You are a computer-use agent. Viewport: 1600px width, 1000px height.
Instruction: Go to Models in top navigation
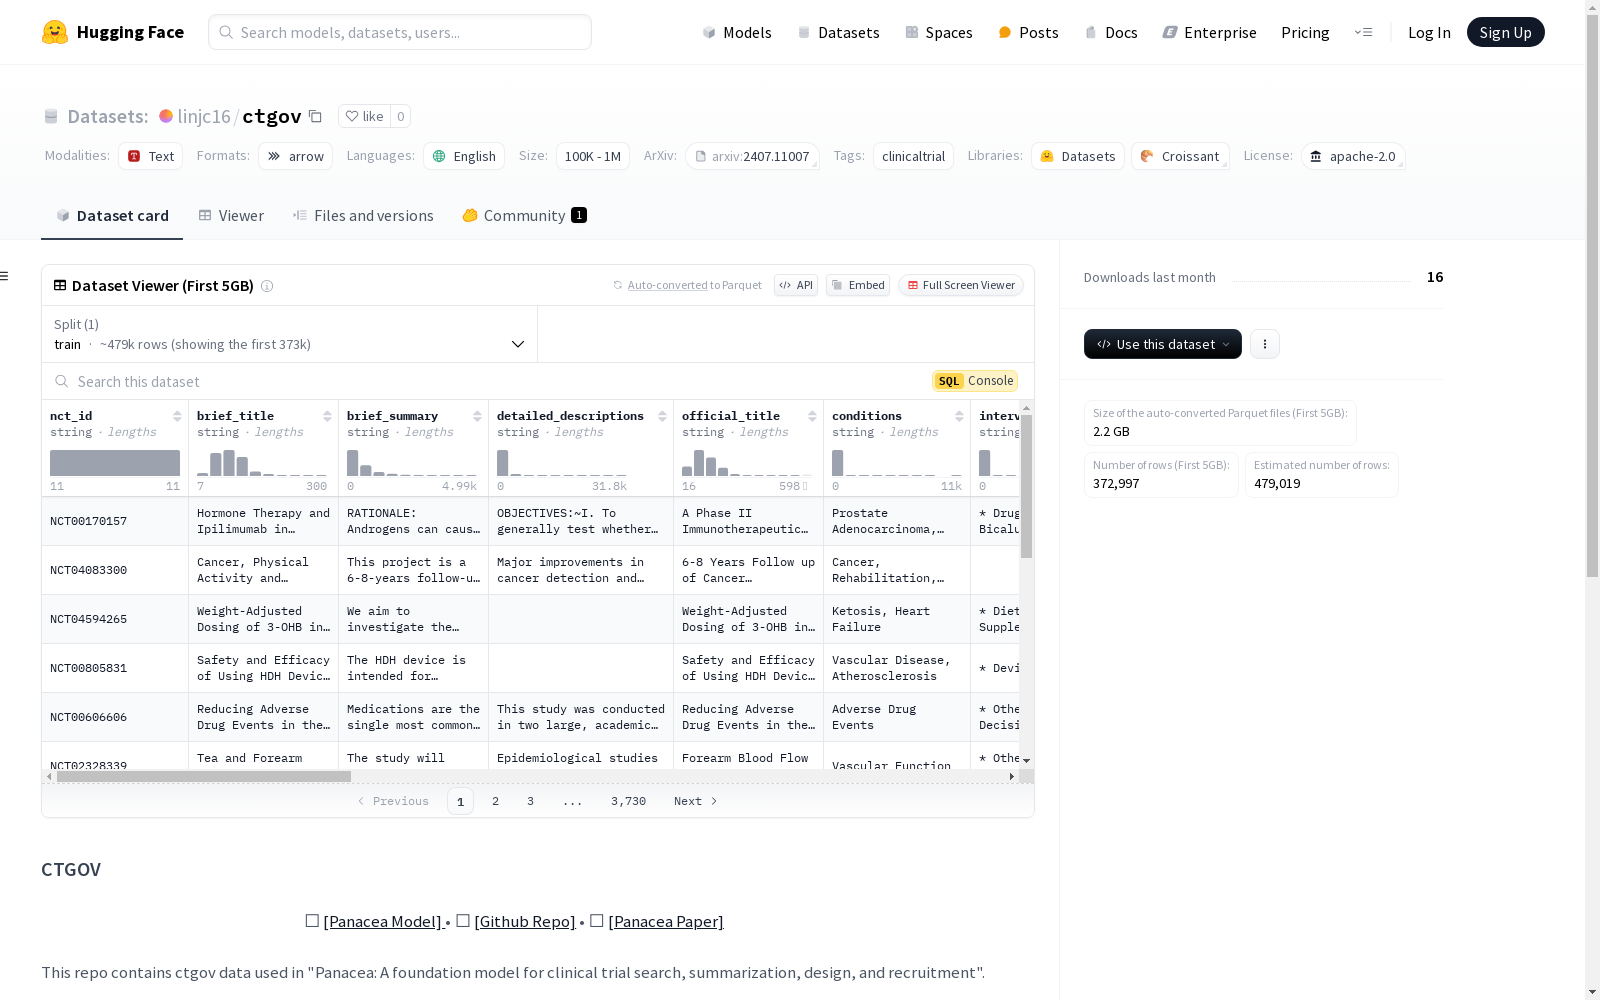[737, 32]
